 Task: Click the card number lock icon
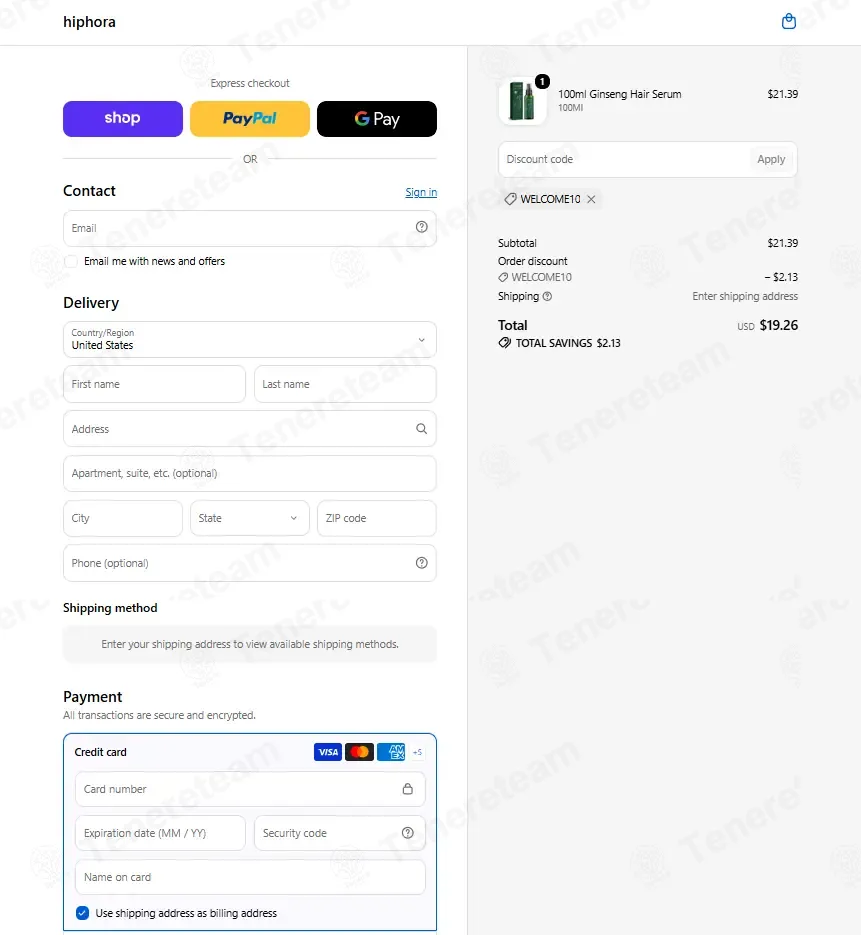click(408, 789)
